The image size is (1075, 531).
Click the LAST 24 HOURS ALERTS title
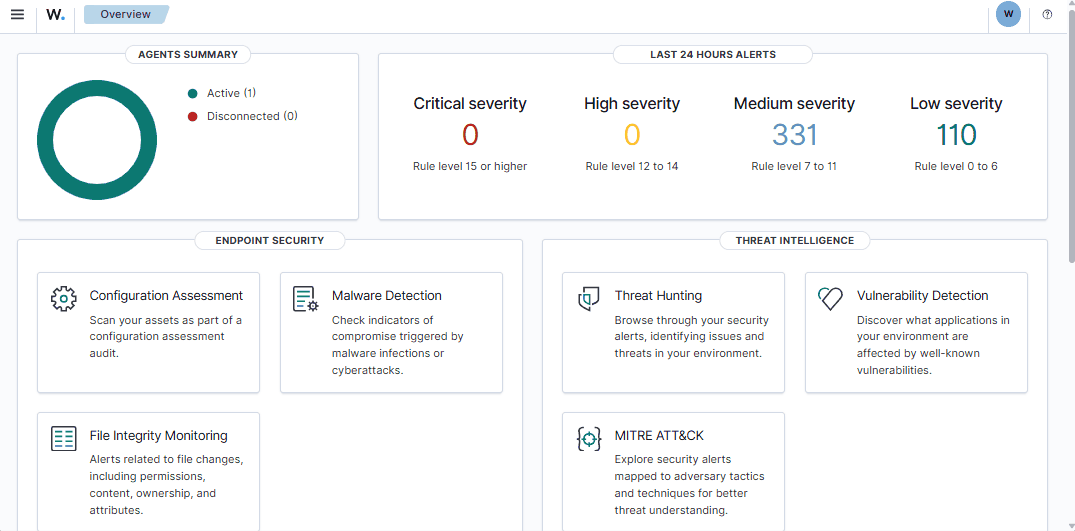coord(713,55)
